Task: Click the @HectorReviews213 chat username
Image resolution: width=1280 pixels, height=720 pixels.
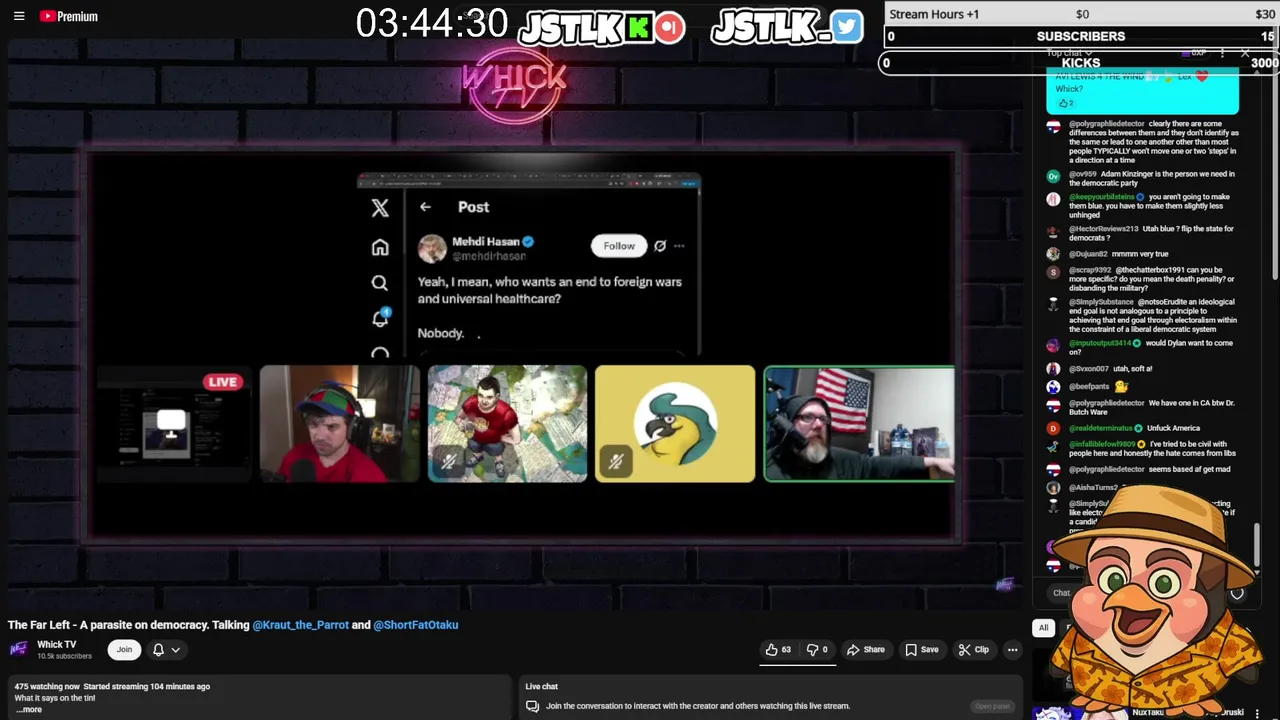Action: (x=1103, y=229)
